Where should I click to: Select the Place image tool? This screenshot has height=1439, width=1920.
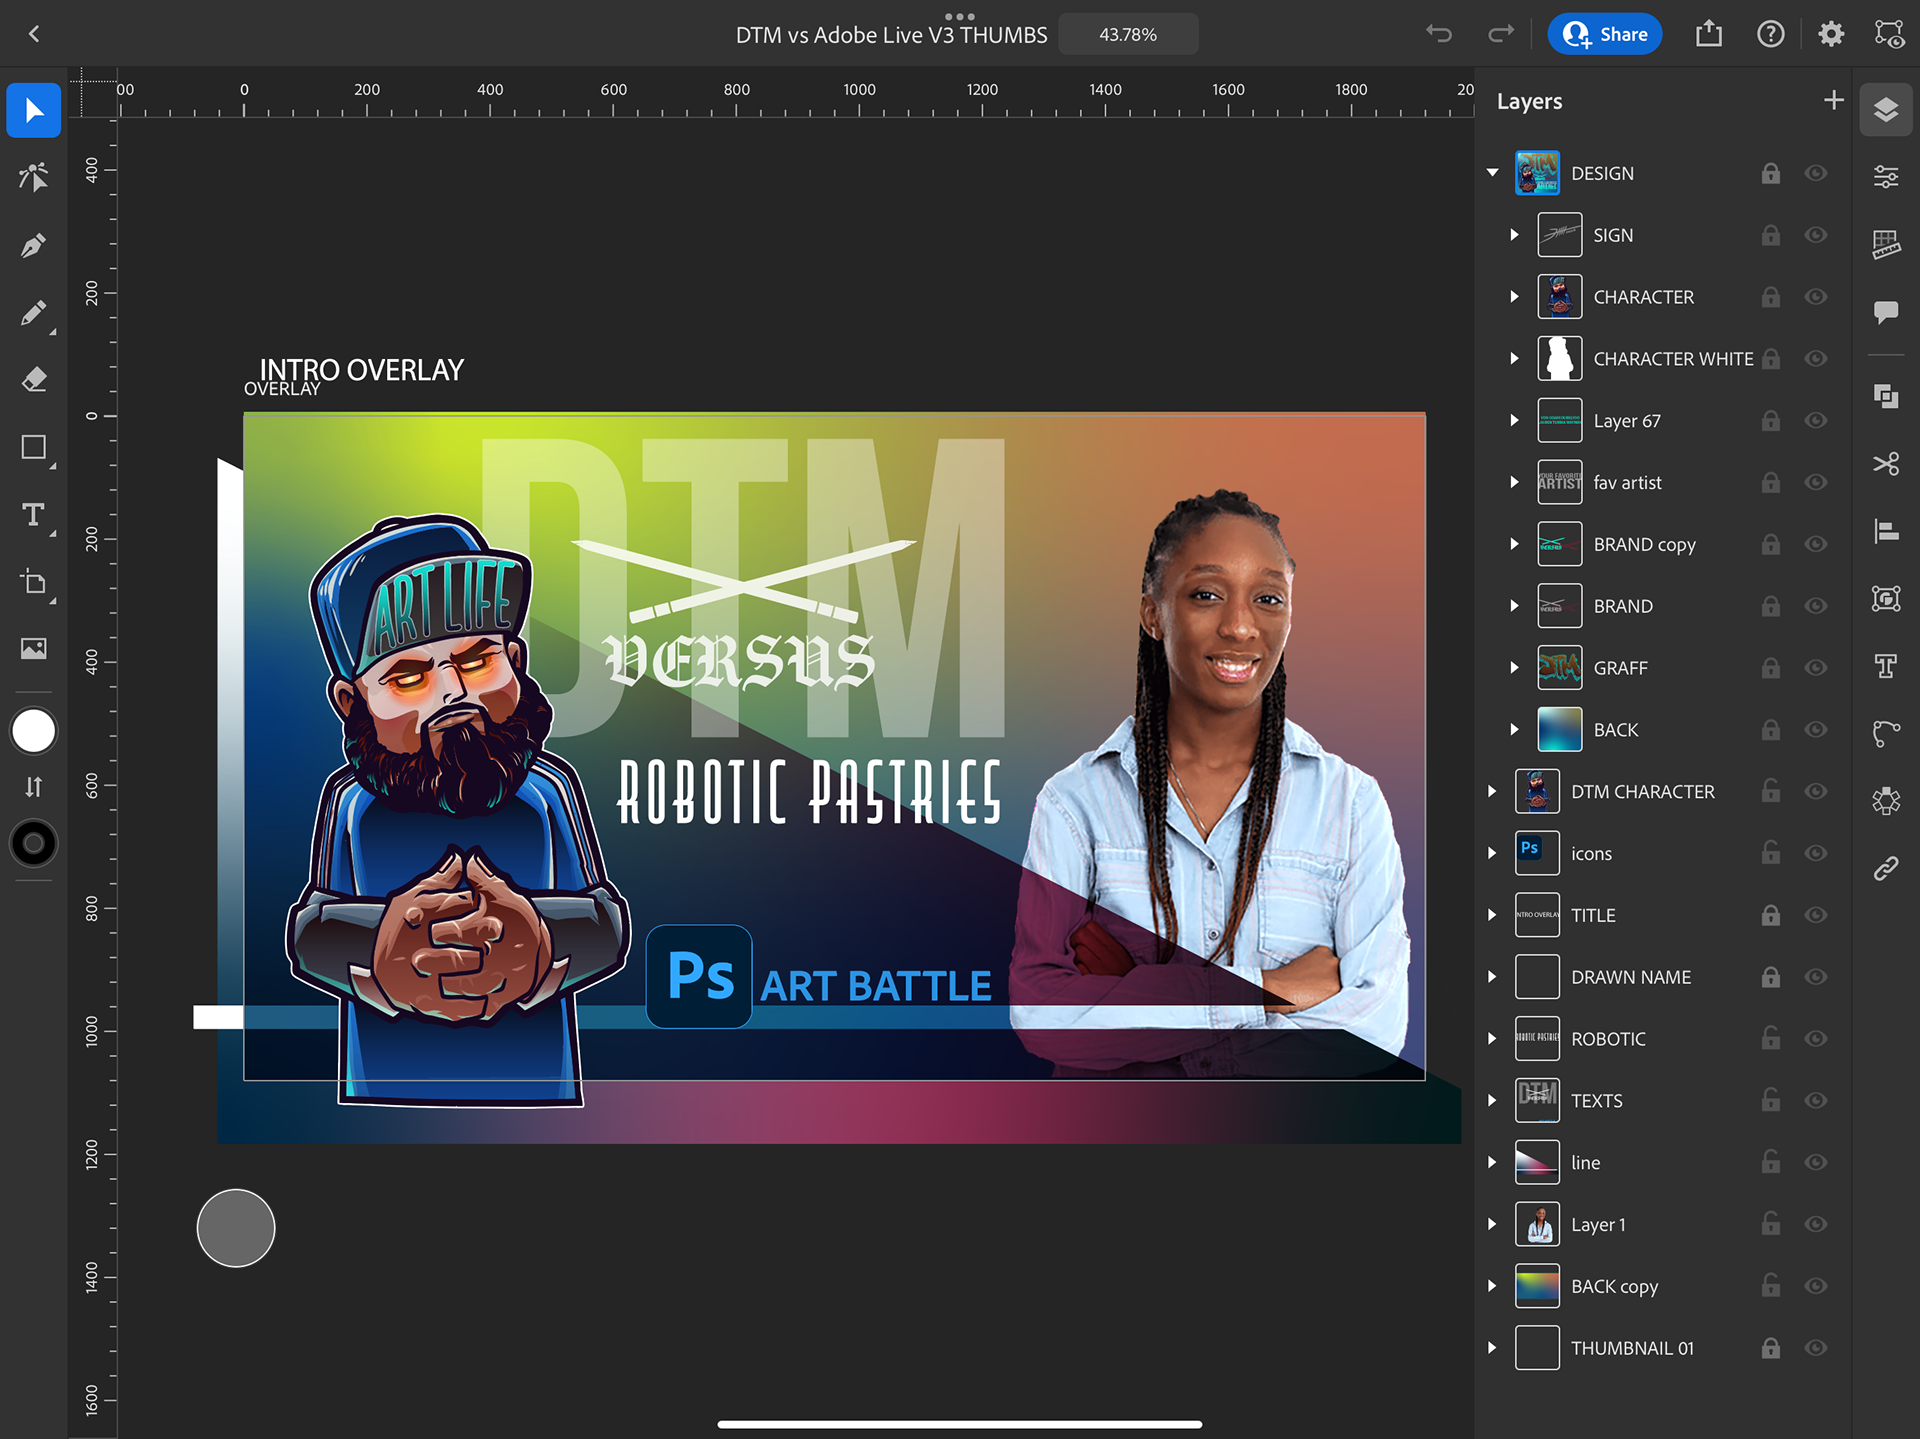click(34, 649)
